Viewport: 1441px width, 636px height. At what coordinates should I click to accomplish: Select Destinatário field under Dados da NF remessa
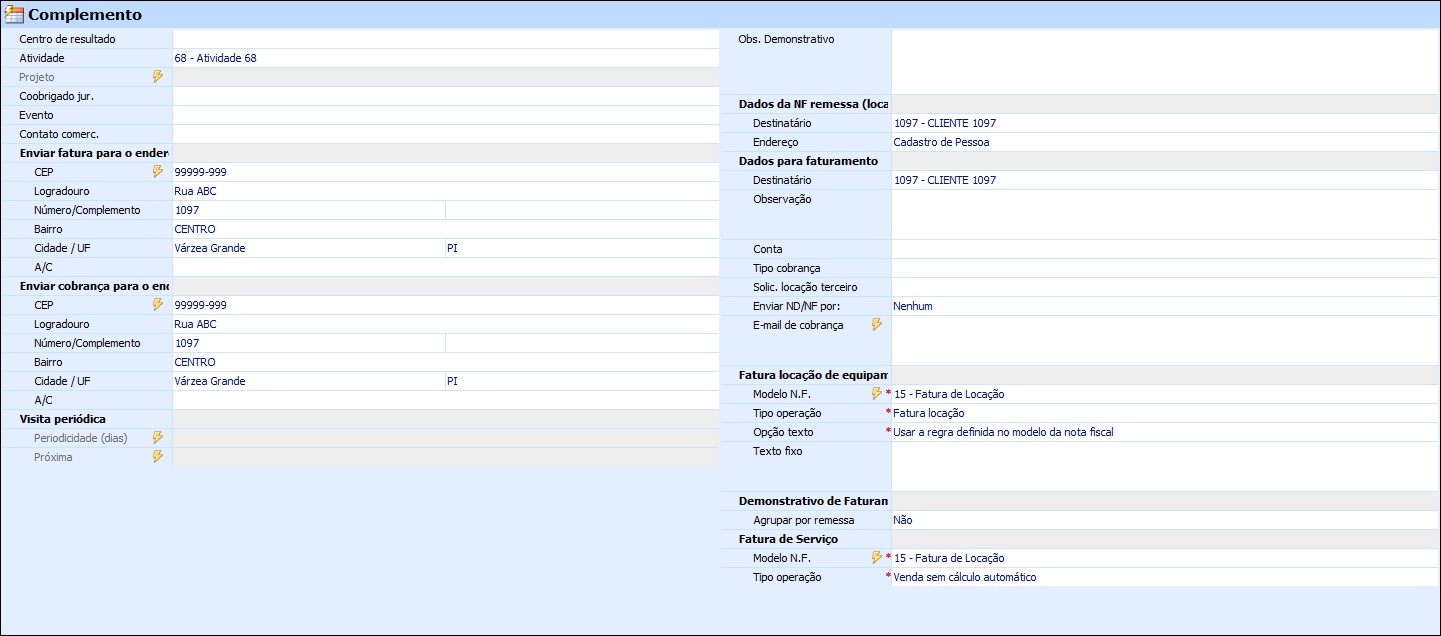point(1166,123)
